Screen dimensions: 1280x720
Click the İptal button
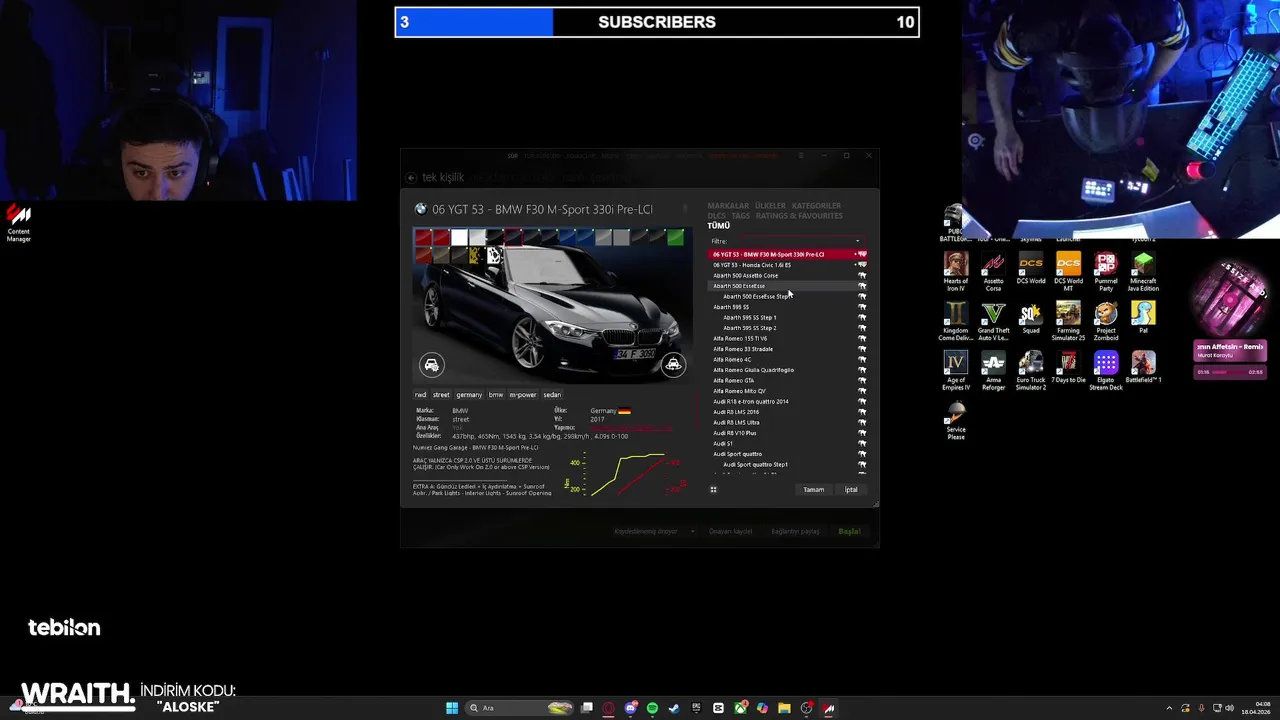[851, 490]
